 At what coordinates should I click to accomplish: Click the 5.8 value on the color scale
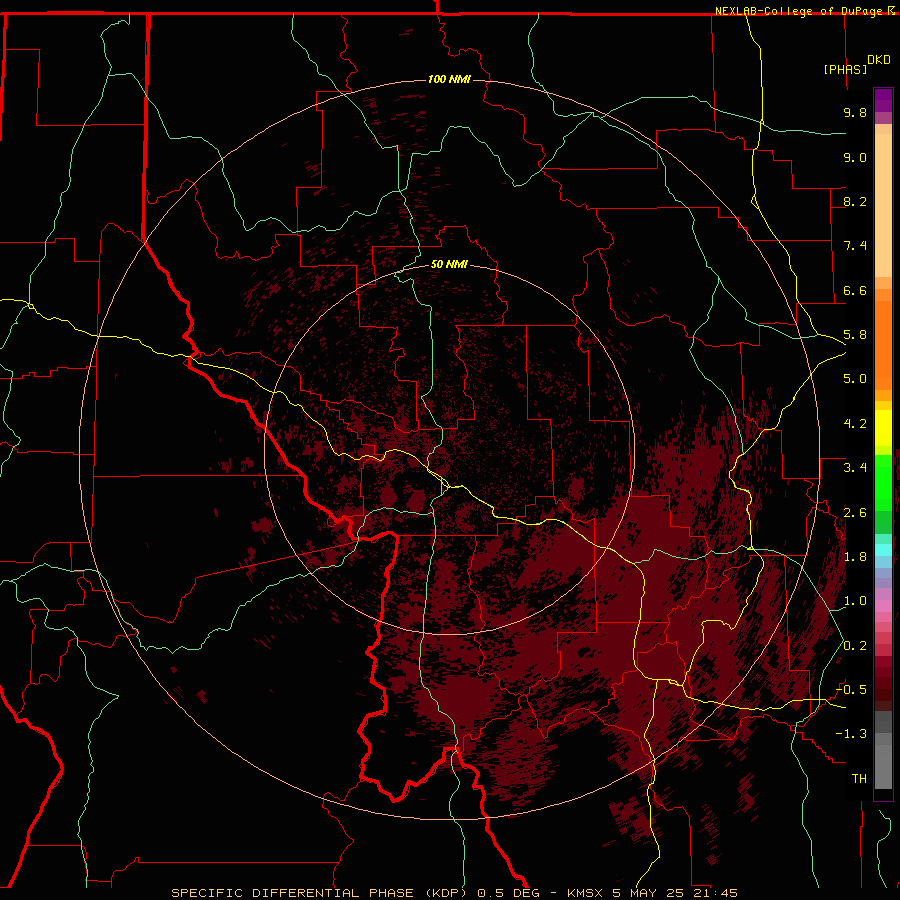click(855, 335)
